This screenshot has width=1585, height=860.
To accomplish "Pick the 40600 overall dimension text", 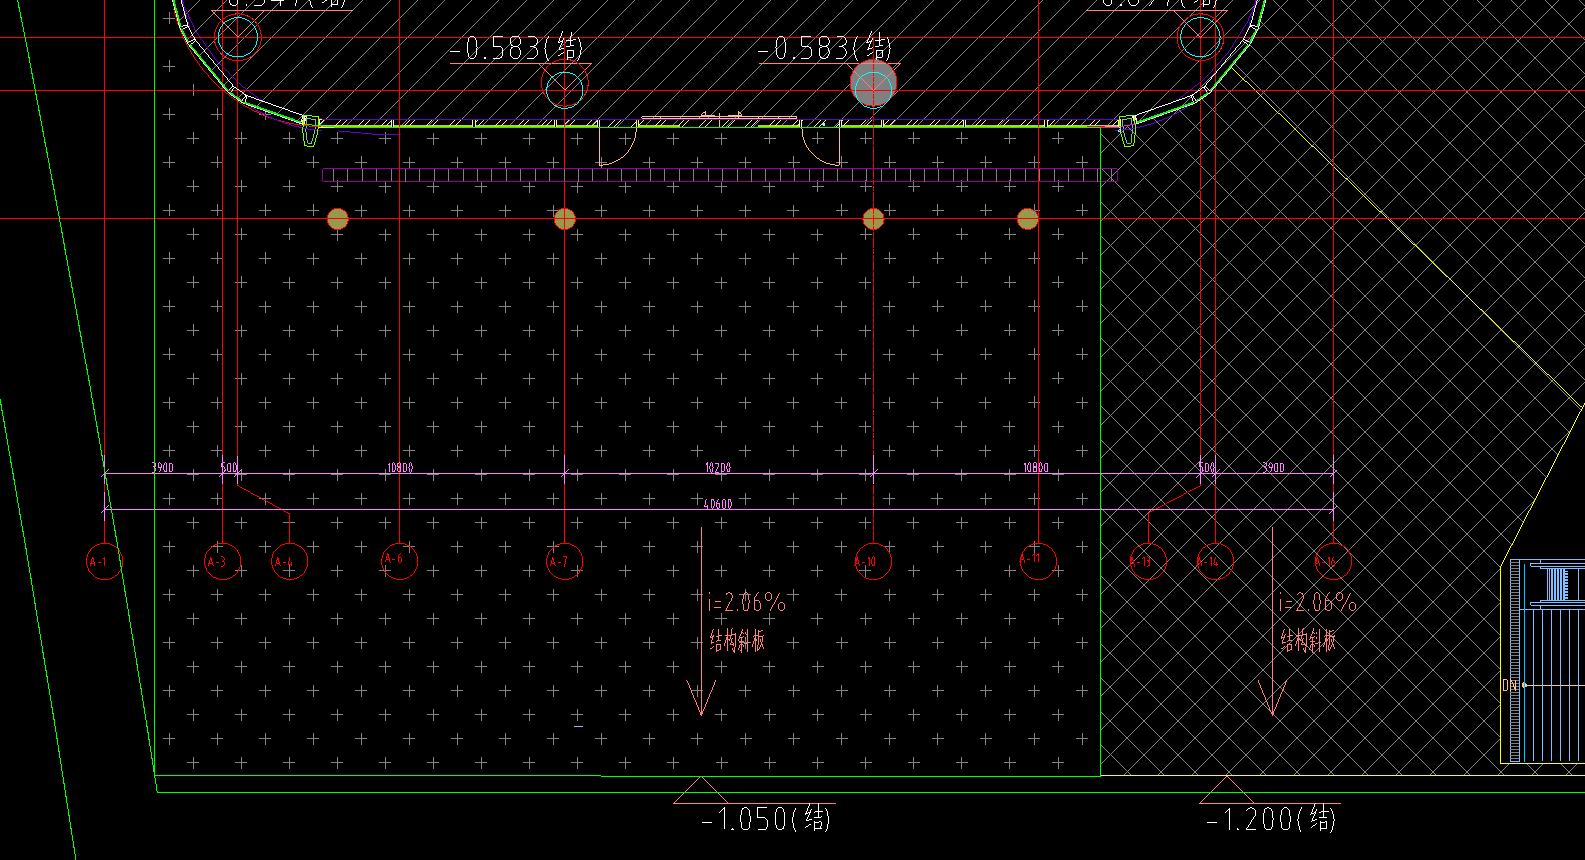I will 717,504.
